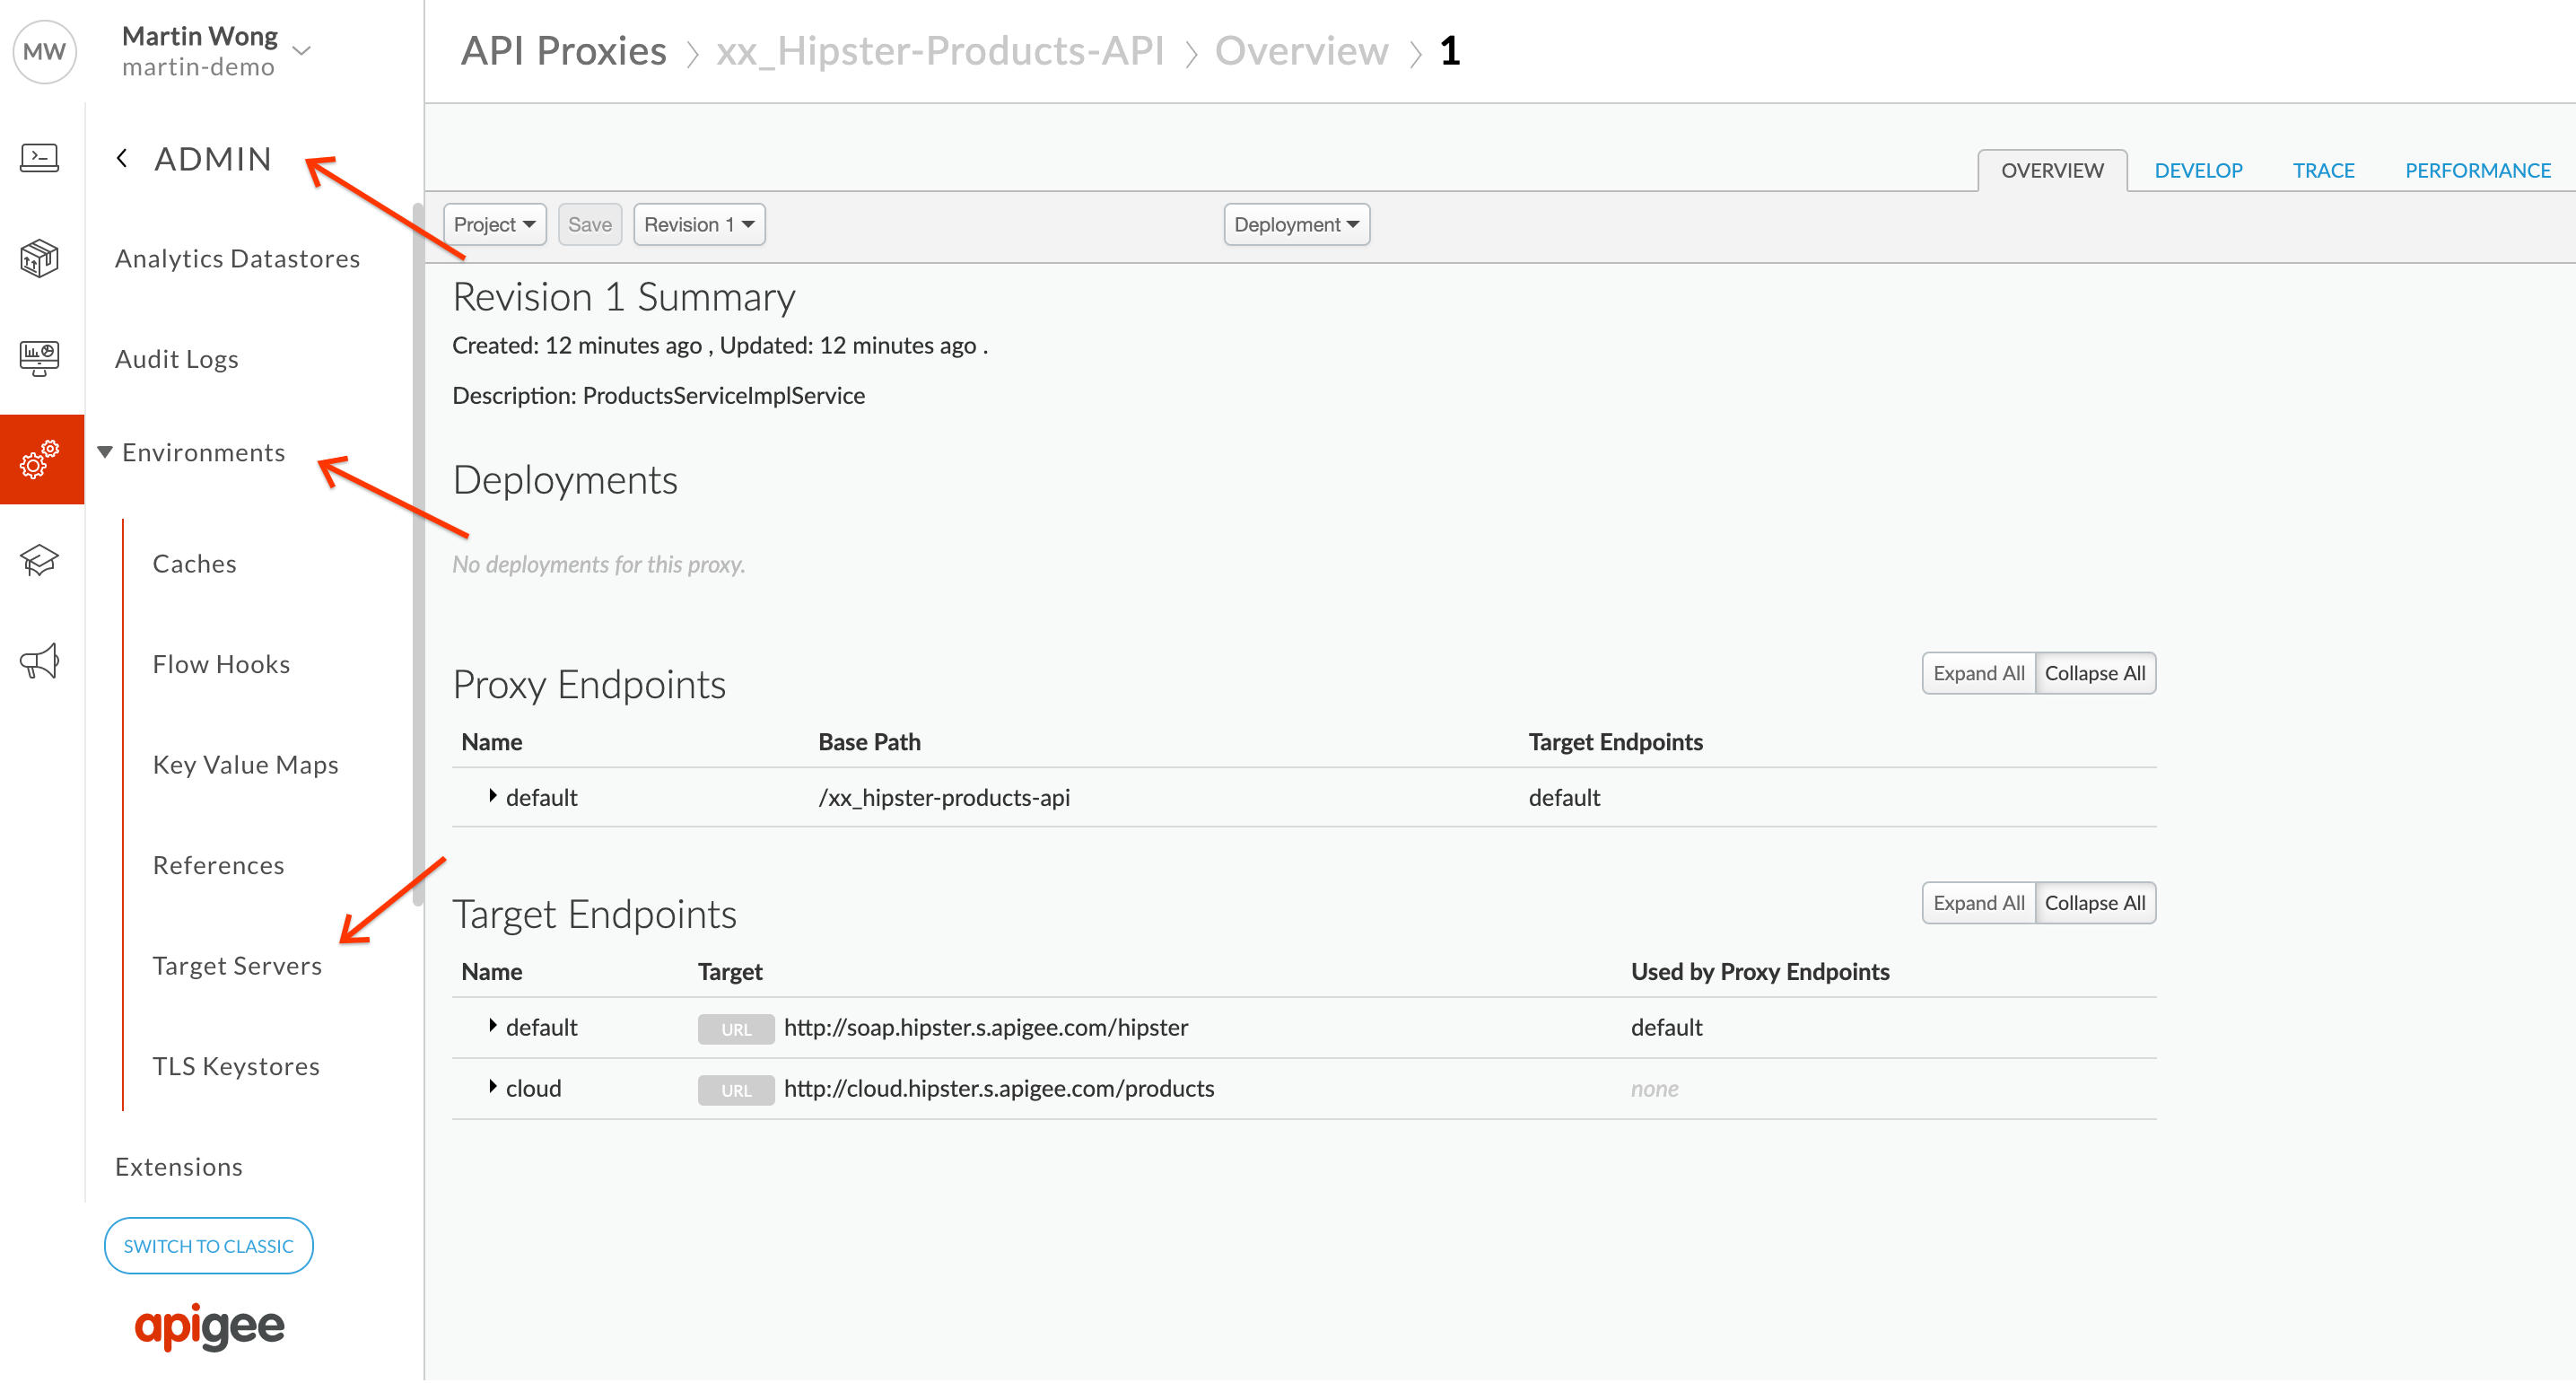
Task: Click the Save button
Action: click(589, 224)
